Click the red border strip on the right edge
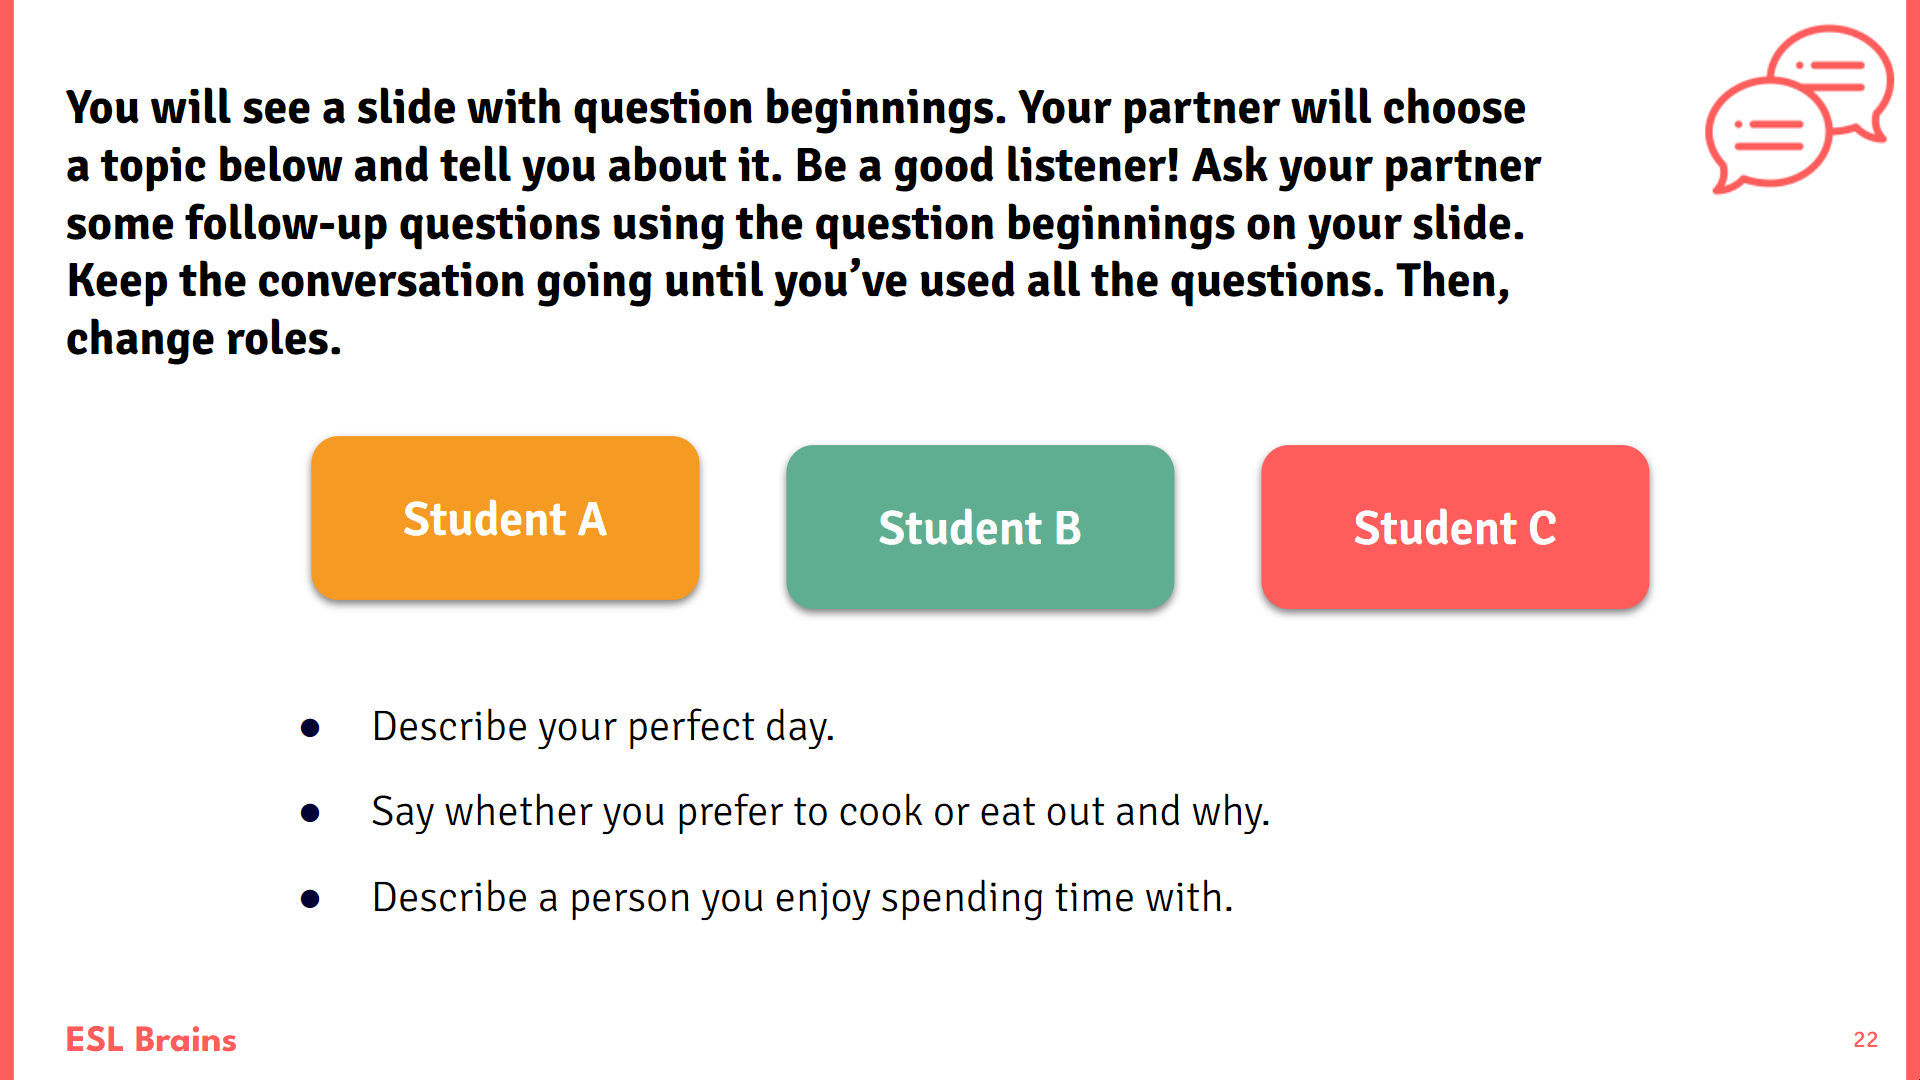Screen dimensions: 1920x1080 (x=1913, y=540)
